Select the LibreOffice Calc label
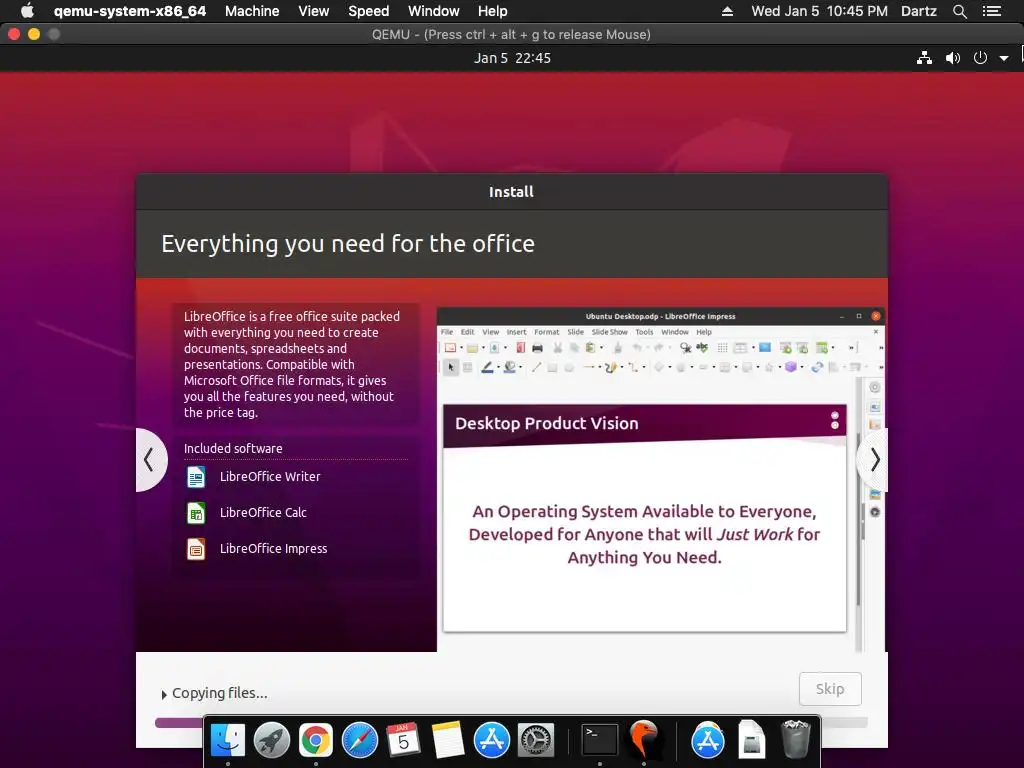 (x=263, y=513)
